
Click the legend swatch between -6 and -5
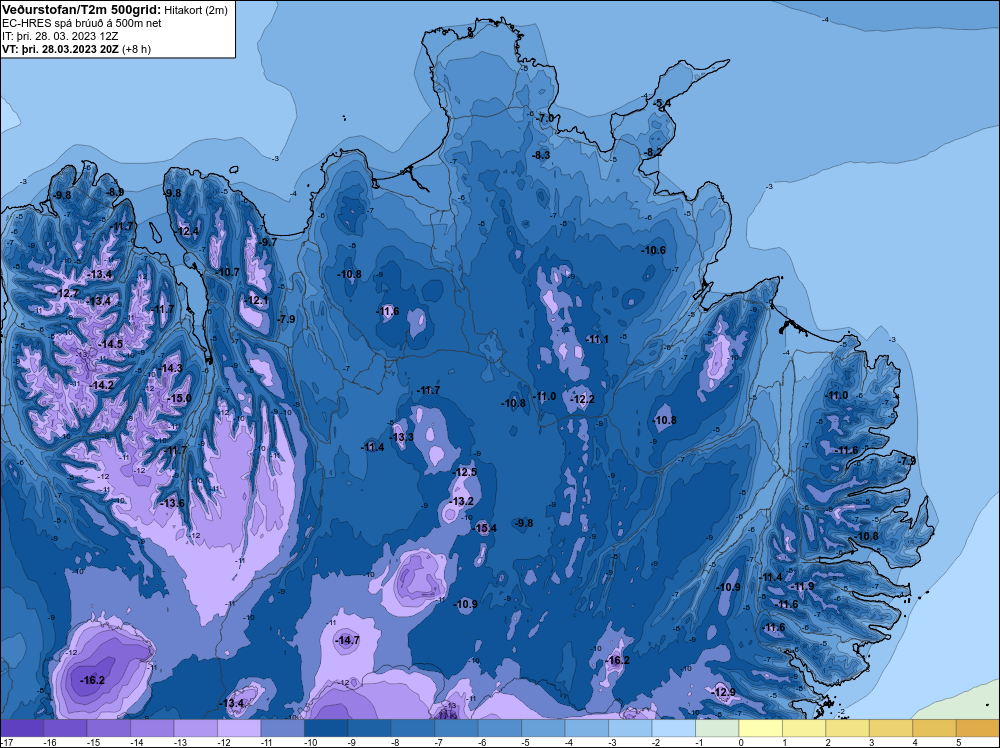click(500, 728)
